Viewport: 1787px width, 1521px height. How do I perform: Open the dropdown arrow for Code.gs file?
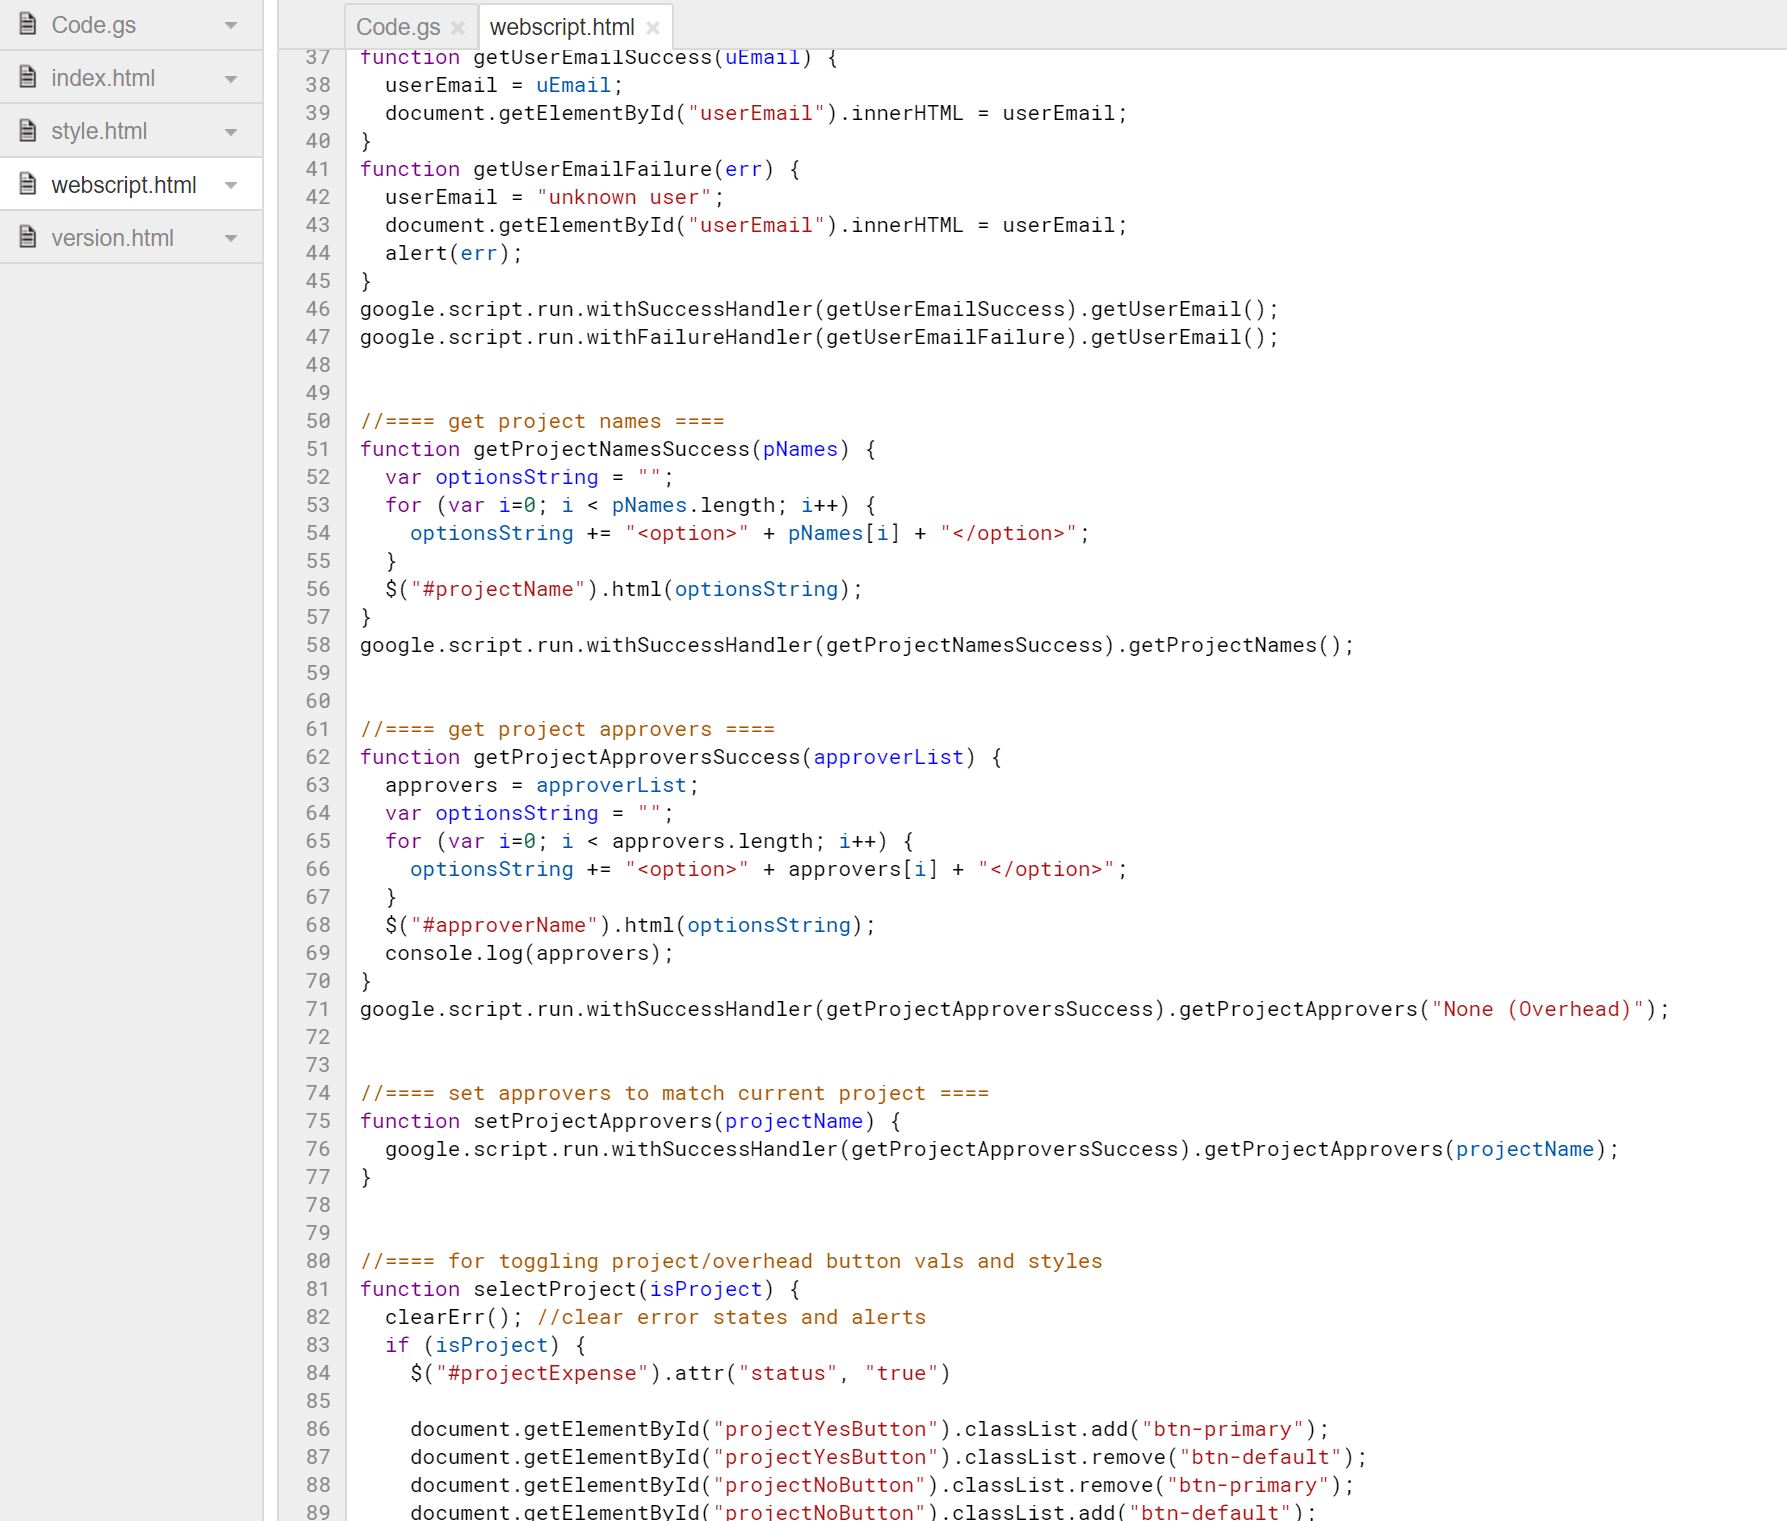coord(231,25)
